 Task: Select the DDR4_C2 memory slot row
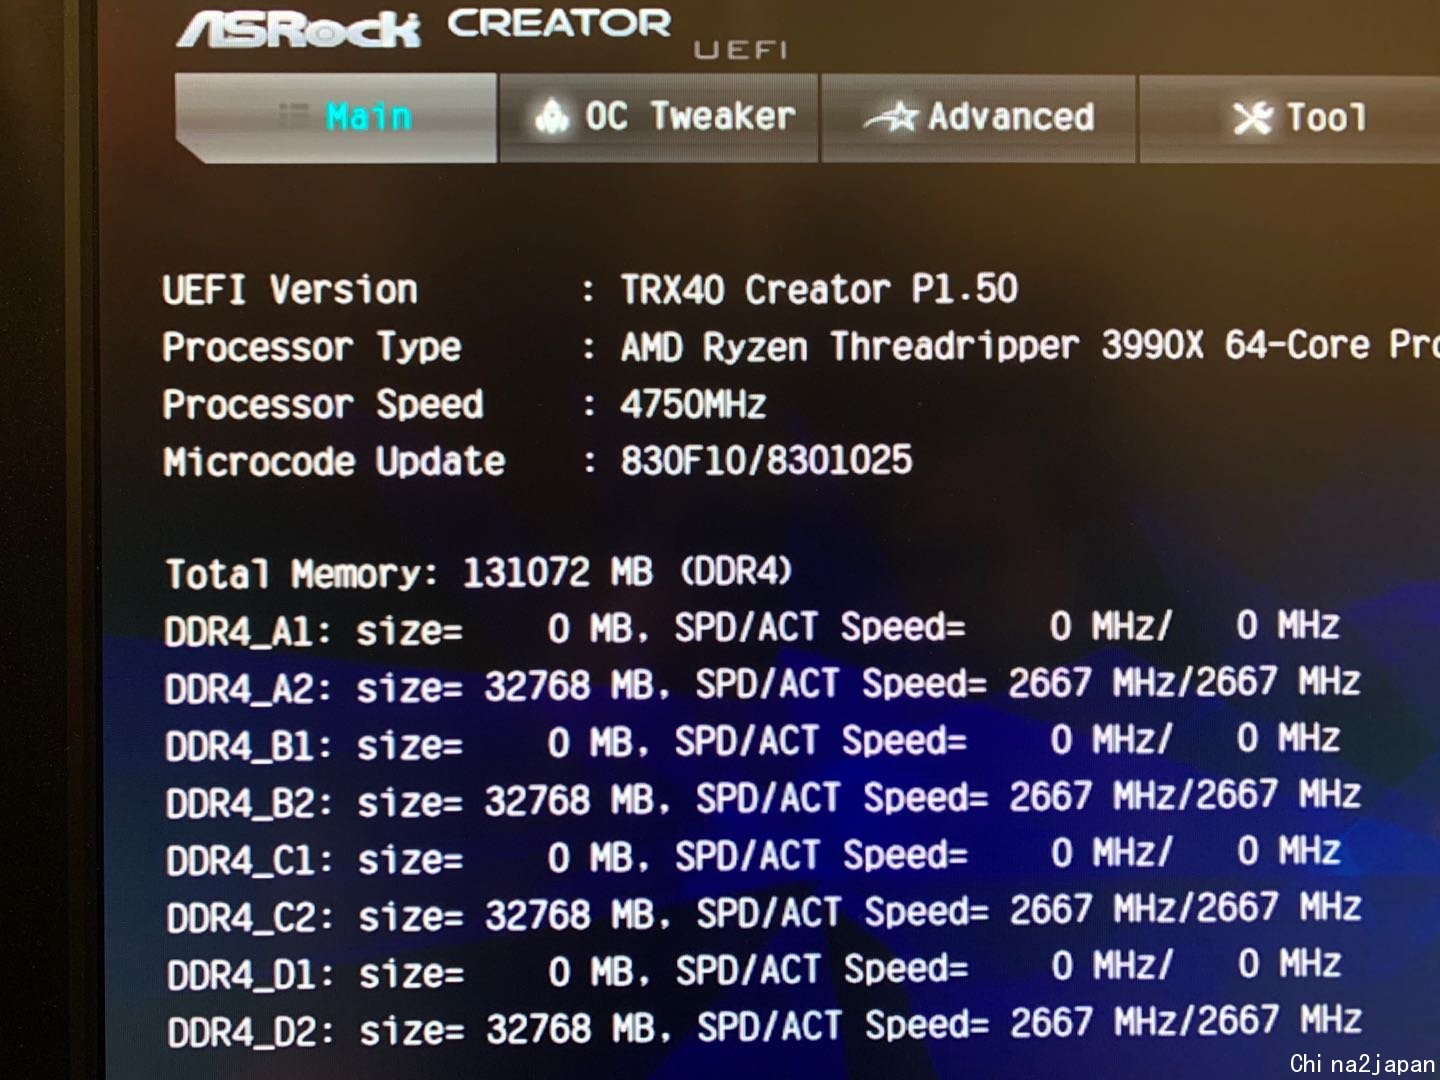click(x=764, y=912)
